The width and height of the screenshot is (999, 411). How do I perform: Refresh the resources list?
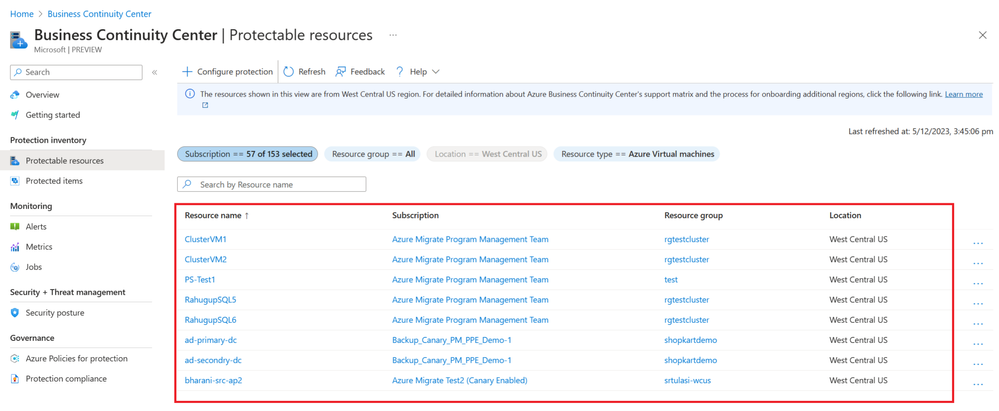(304, 72)
